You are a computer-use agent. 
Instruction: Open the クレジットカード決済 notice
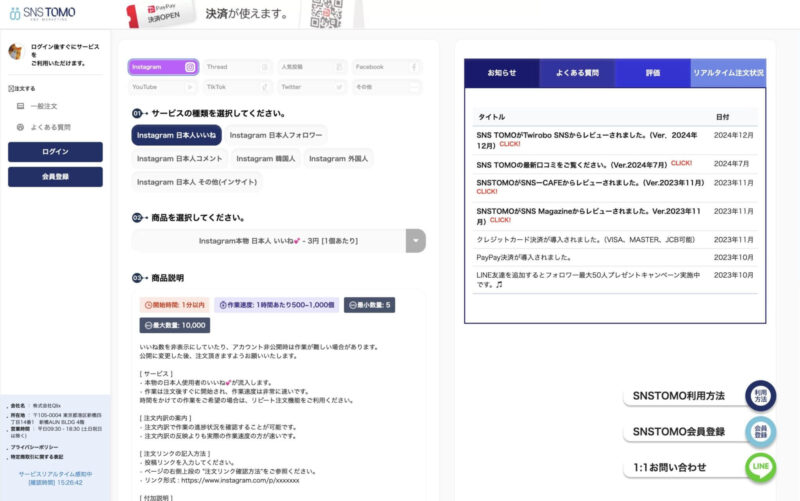point(585,239)
